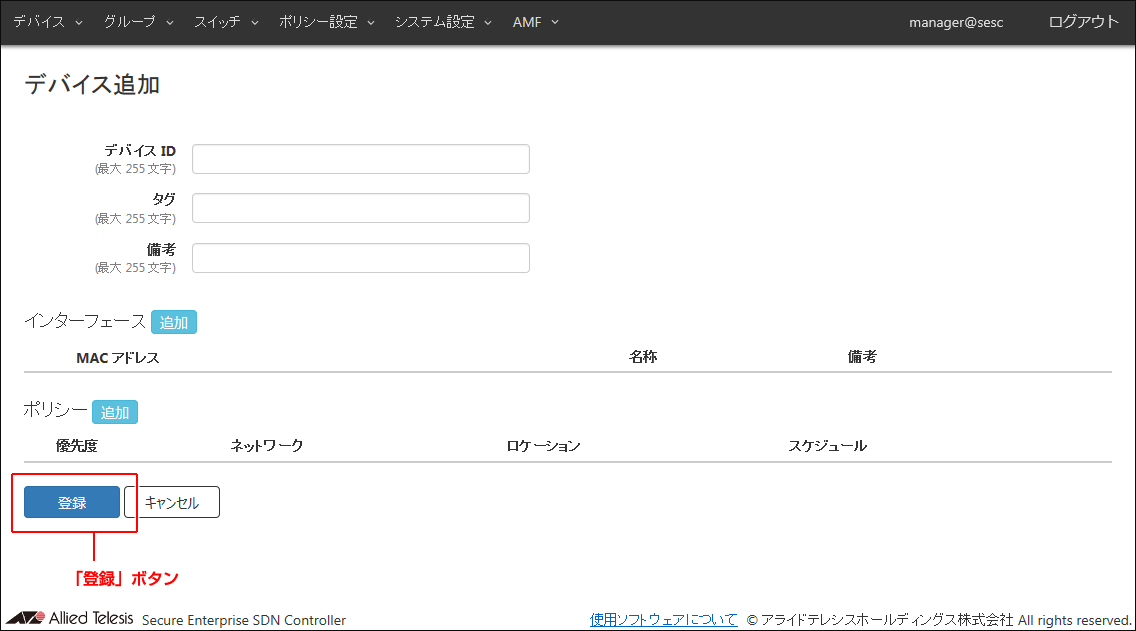Click the ポリシー設定 menu chevron arrow

point(370,22)
